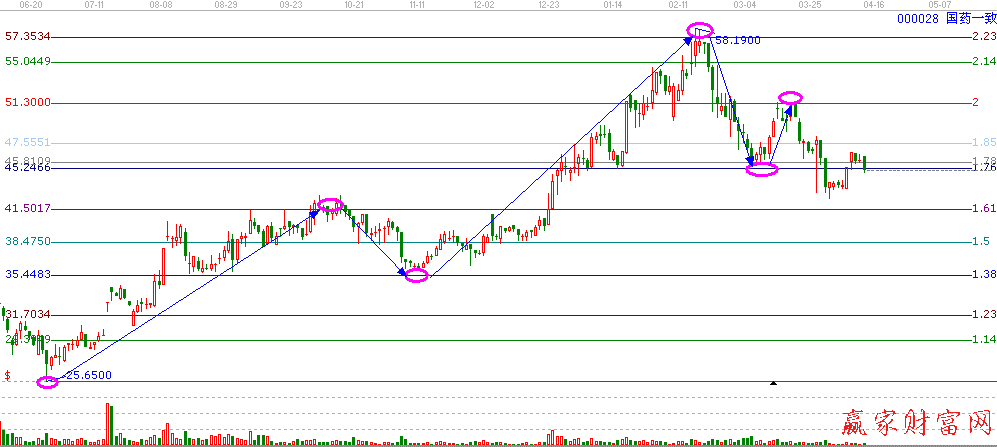Click the magenta ellipse at the 58.1900 peak

tap(700, 31)
